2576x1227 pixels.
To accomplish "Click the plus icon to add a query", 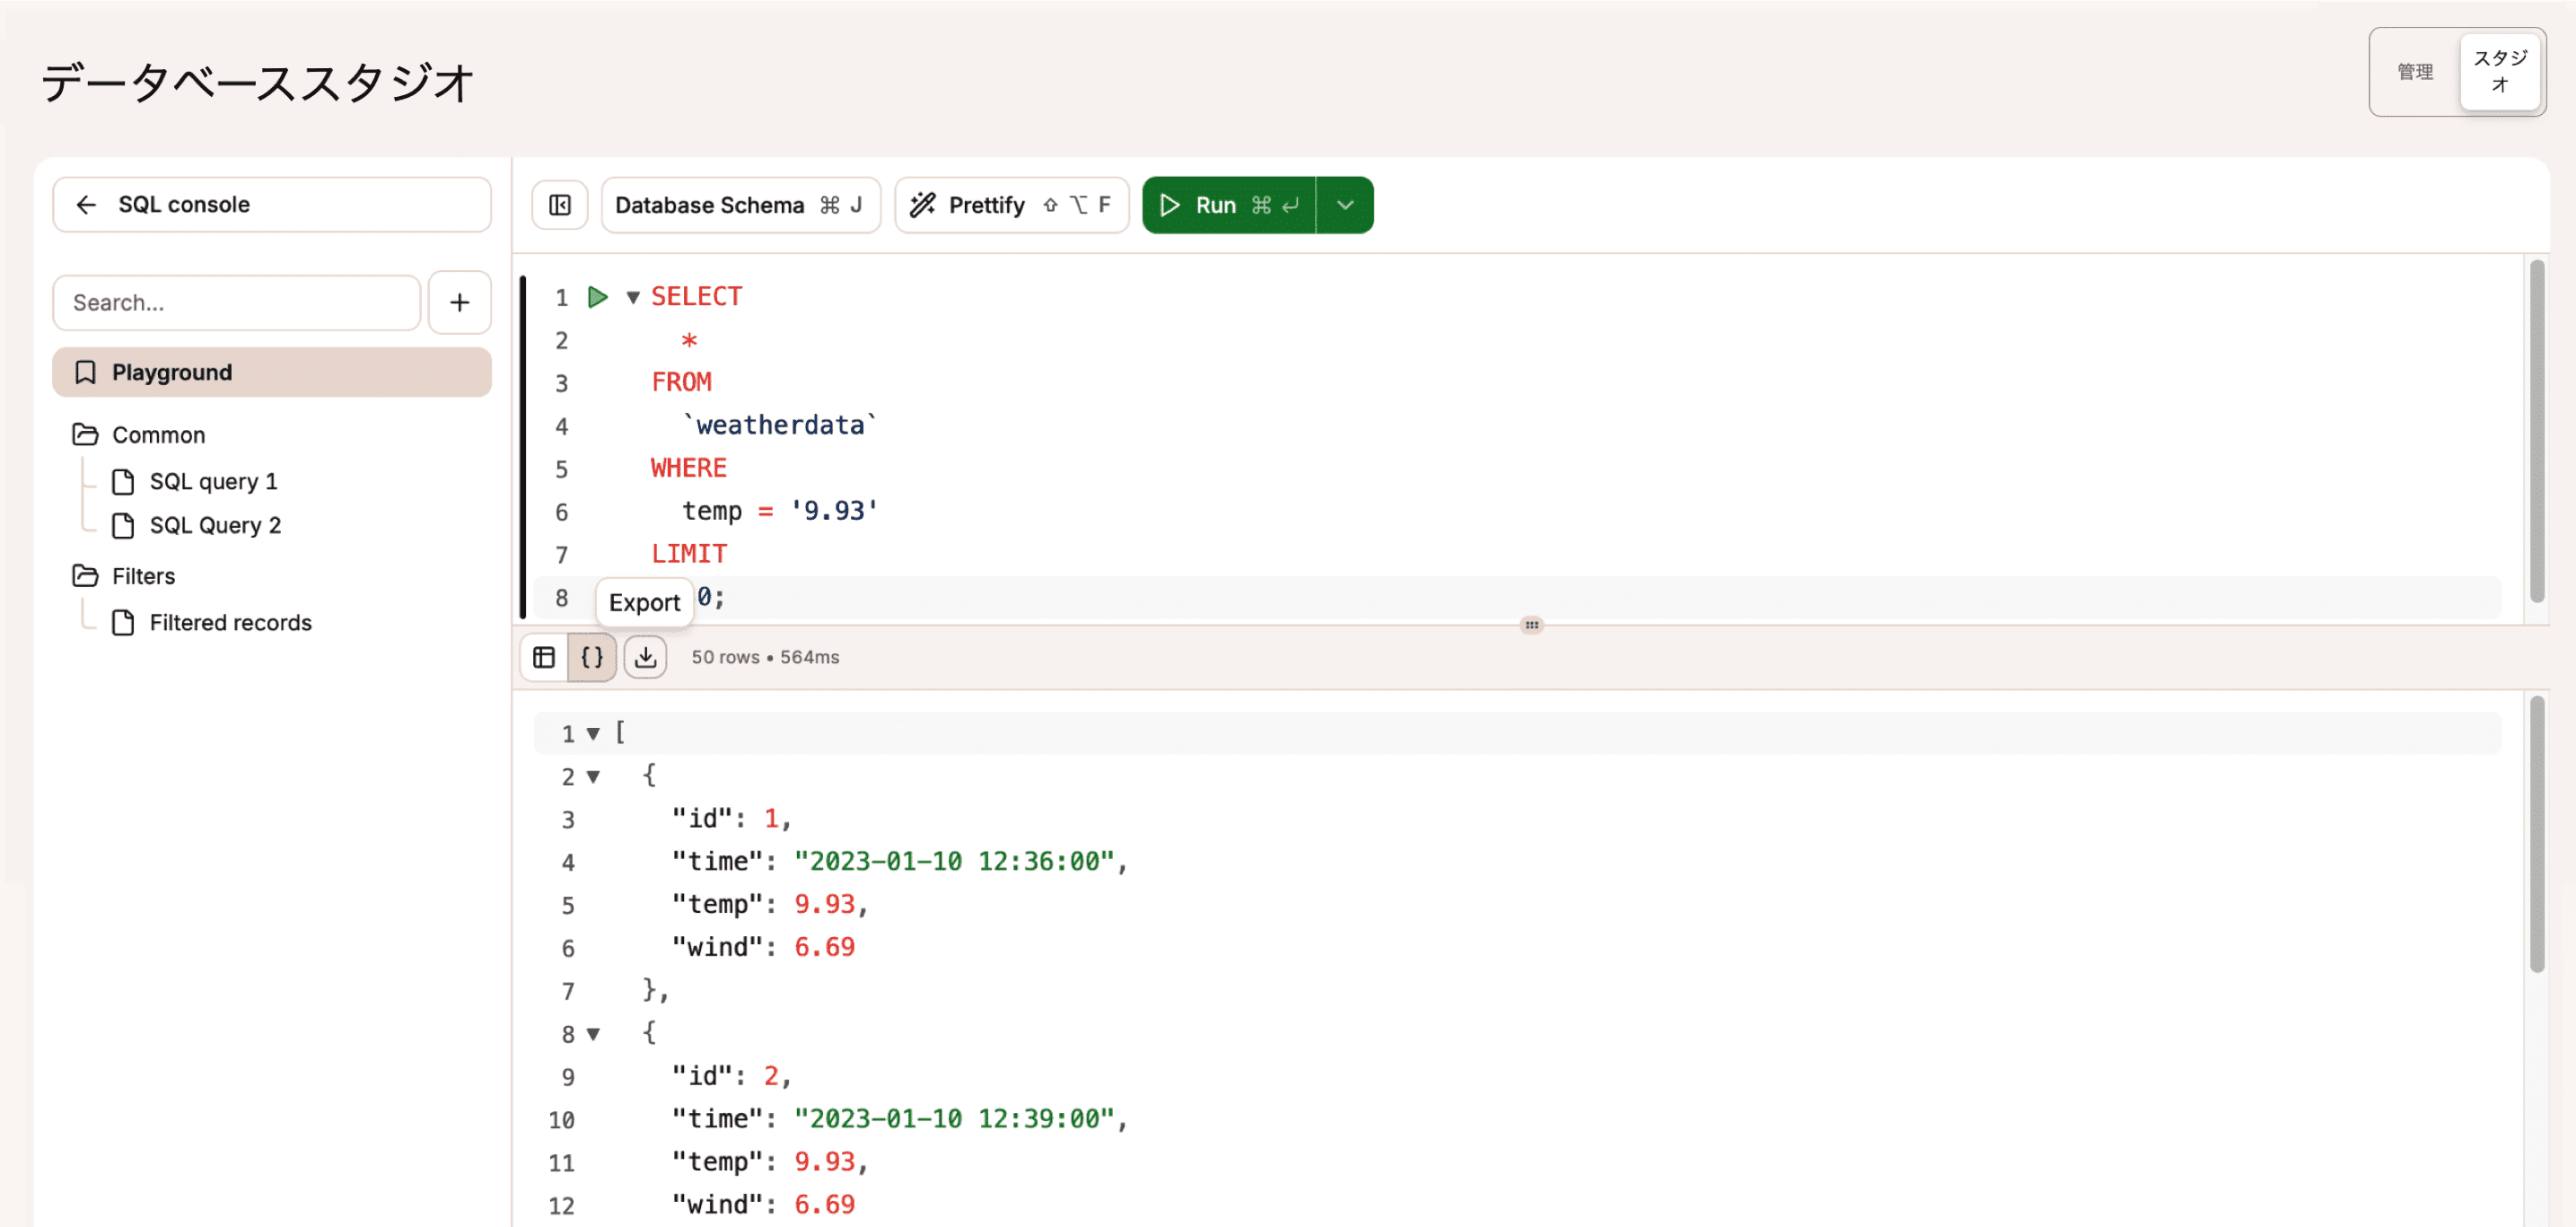I will [459, 302].
